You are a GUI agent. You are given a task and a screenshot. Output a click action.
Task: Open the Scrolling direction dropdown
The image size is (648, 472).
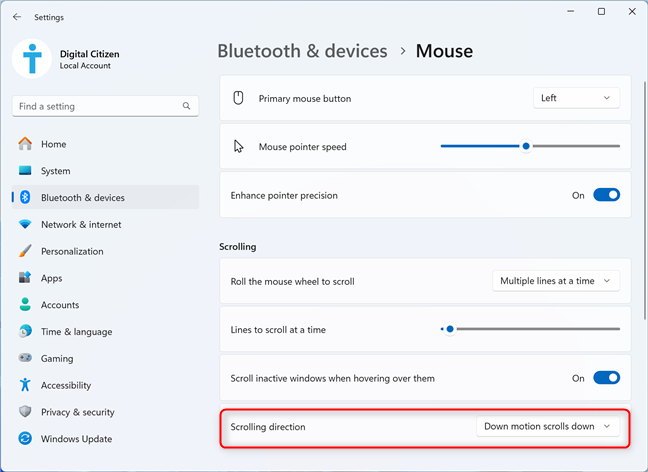548,427
